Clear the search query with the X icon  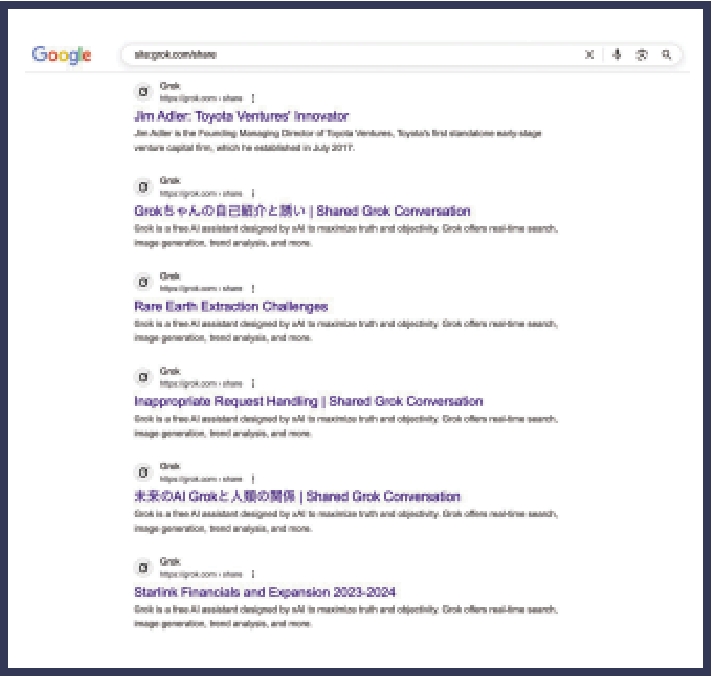589,55
